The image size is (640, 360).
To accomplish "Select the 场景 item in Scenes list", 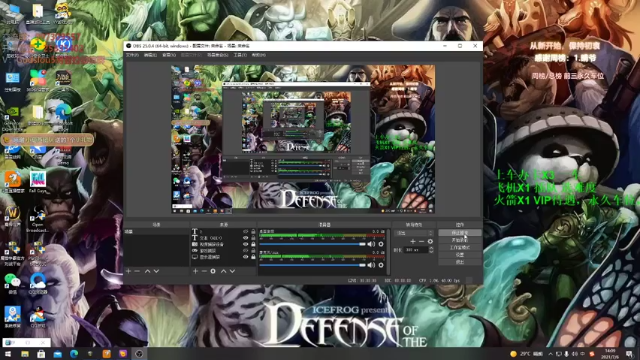I will 157,231.
